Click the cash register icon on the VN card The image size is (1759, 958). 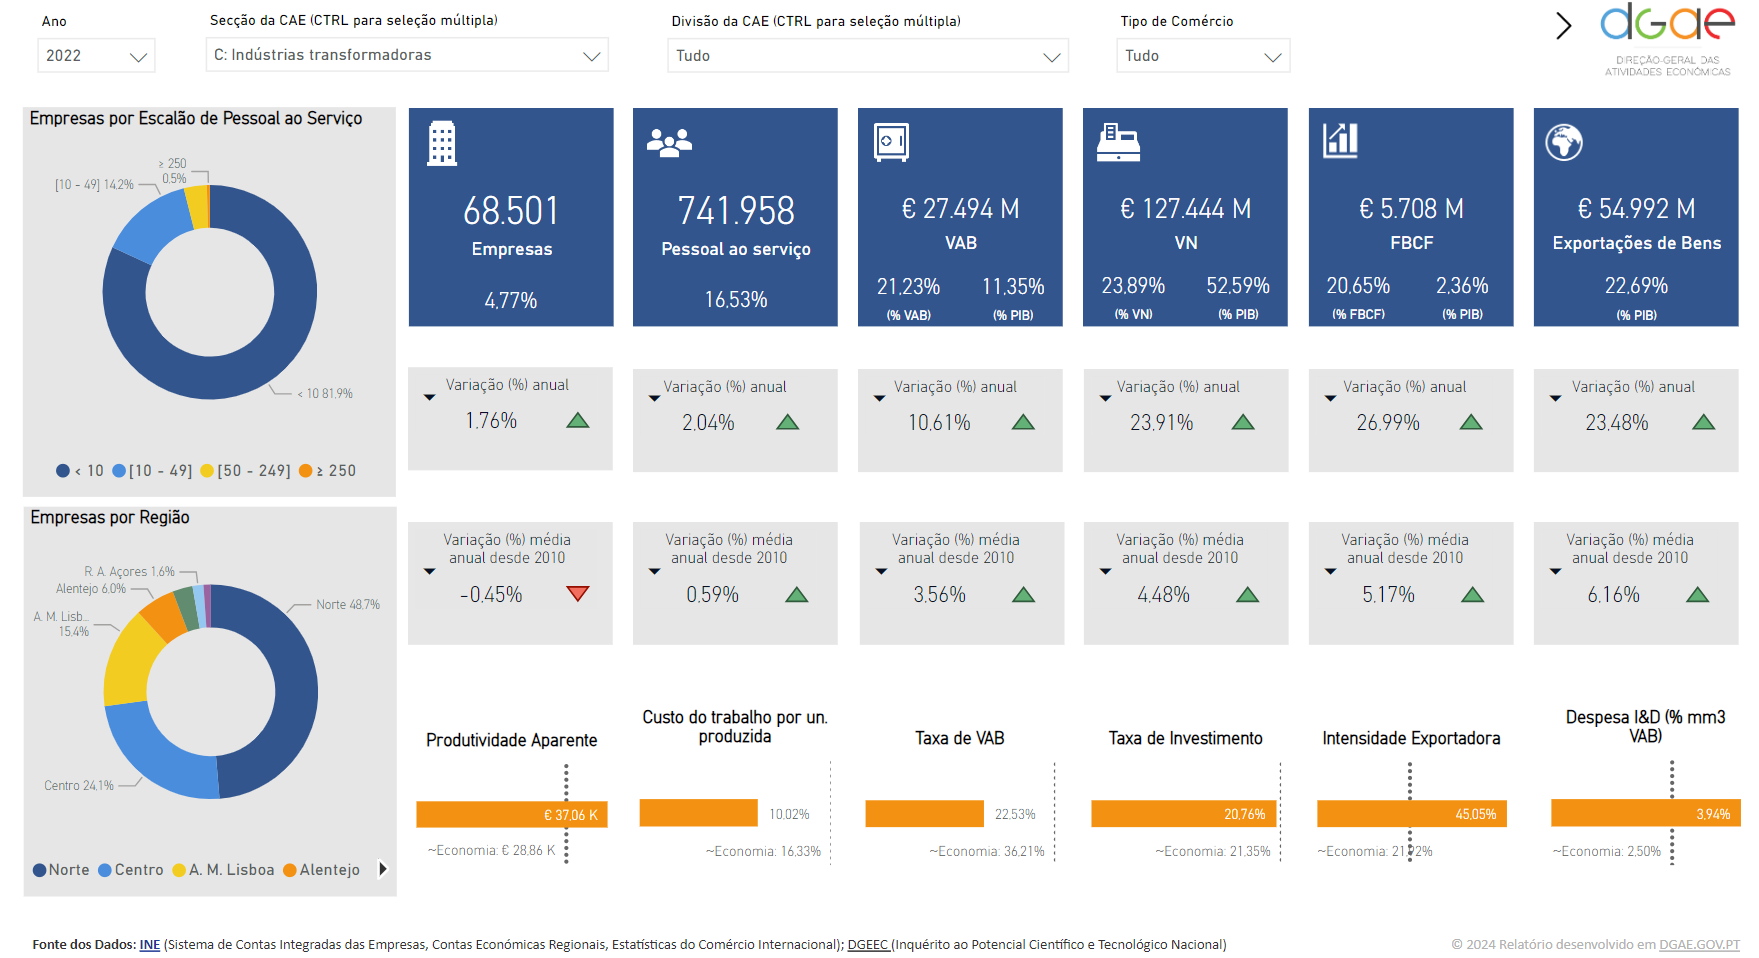pos(1118,142)
